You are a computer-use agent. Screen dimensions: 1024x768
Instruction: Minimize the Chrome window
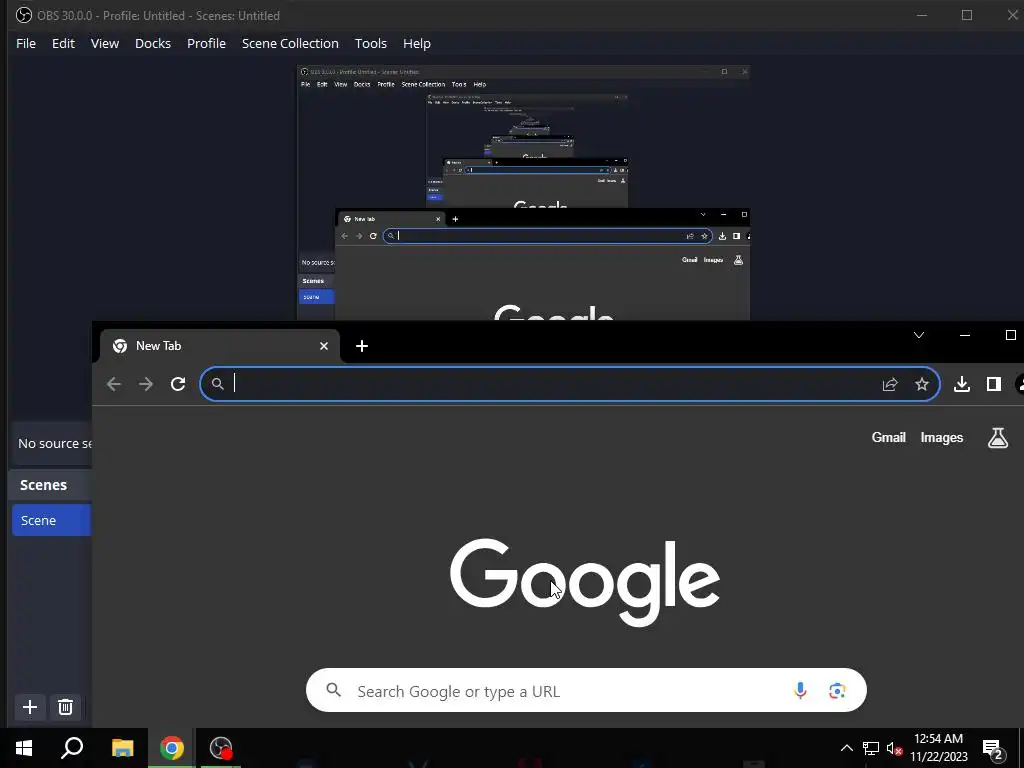[965, 335]
